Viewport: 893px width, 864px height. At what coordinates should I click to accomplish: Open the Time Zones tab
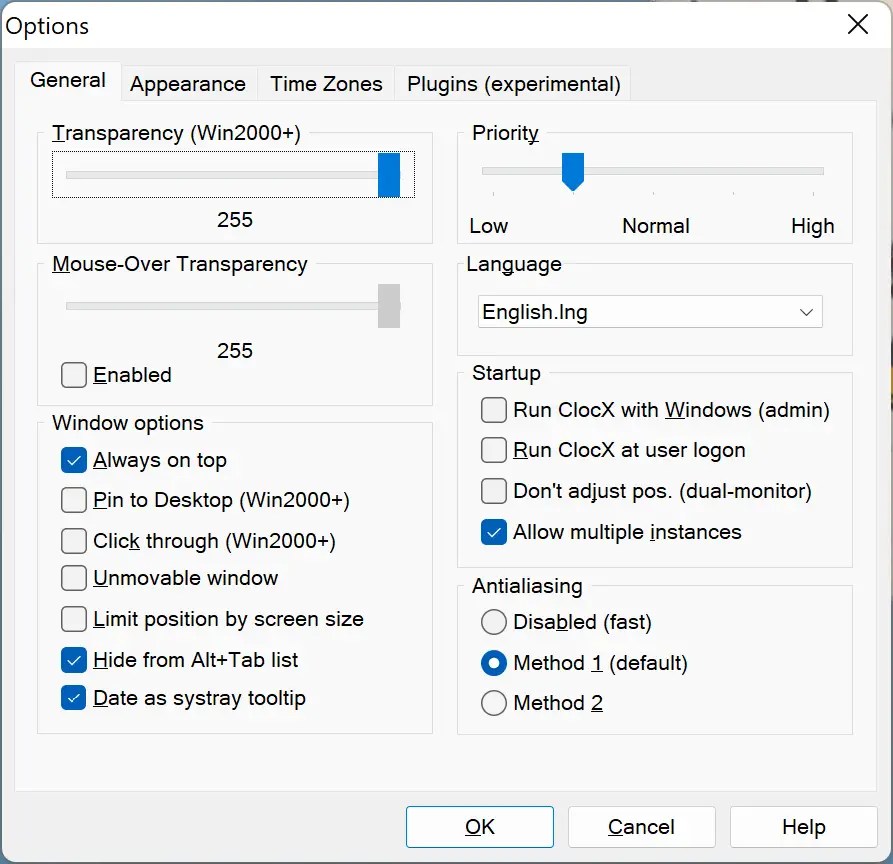(x=325, y=83)
